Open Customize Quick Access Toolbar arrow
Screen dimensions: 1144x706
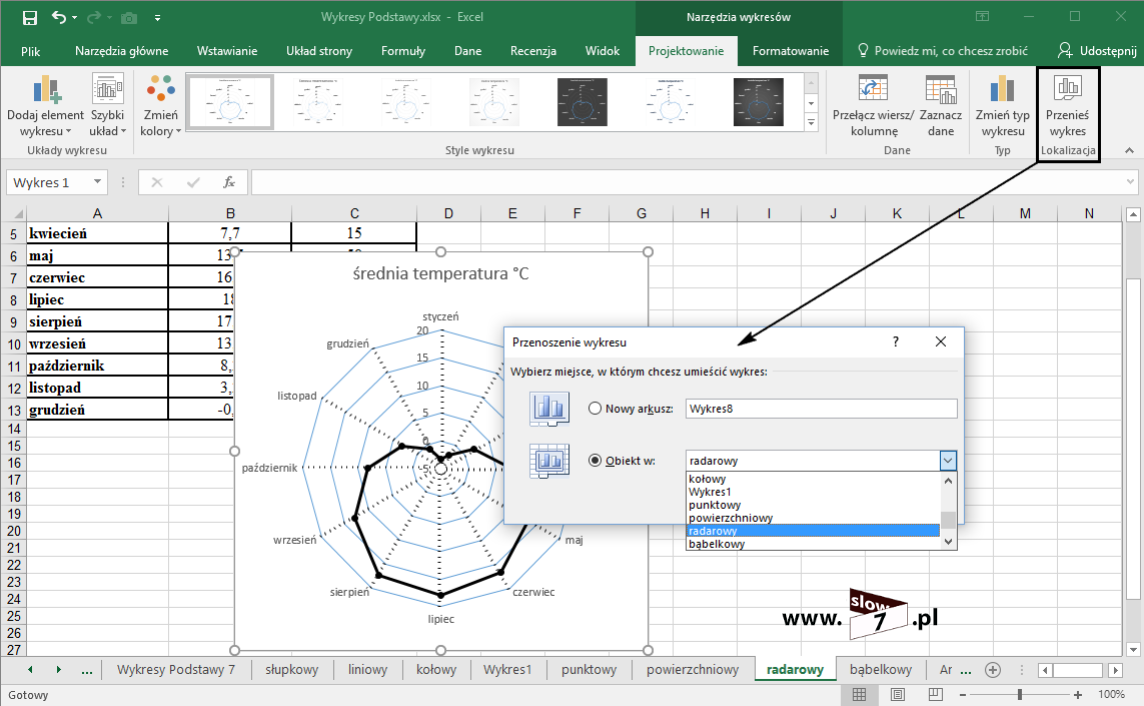click(x=158, y=18)
